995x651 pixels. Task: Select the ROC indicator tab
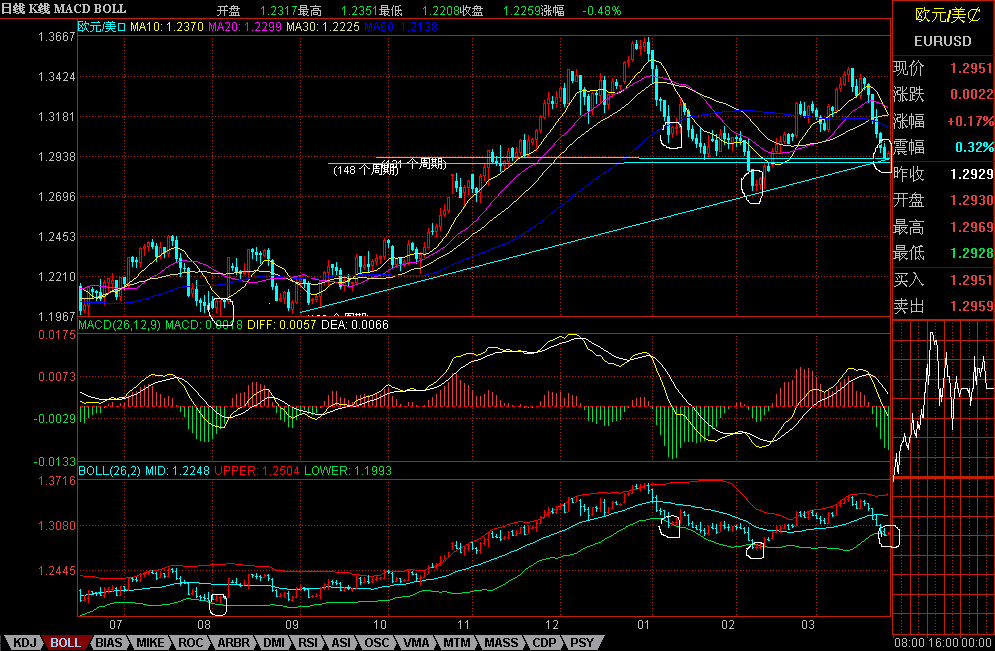coord(191,642)
